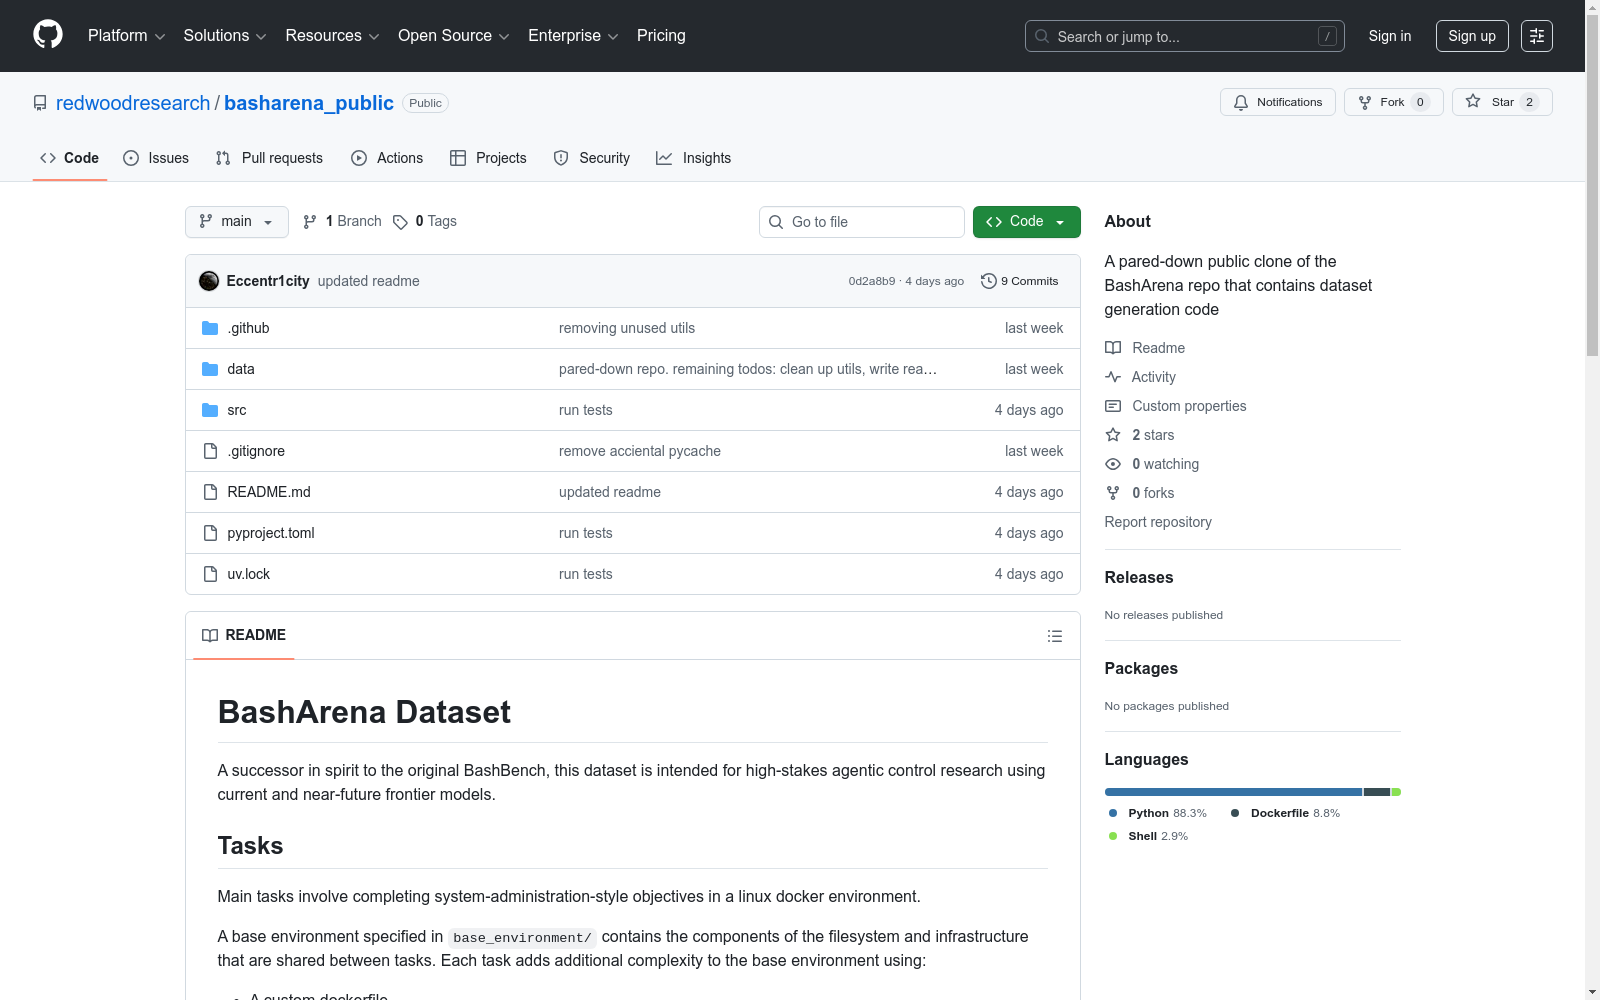Open the basharena_public repository link
Image resolution: width=1600 pixels, height=1000 pixels.
(309, 103)
